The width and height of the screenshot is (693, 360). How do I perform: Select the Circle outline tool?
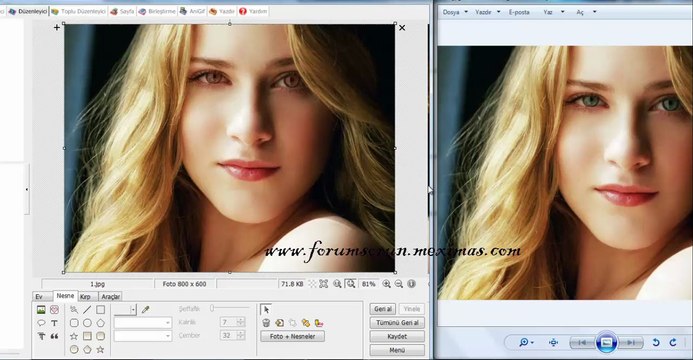point(87,323)
